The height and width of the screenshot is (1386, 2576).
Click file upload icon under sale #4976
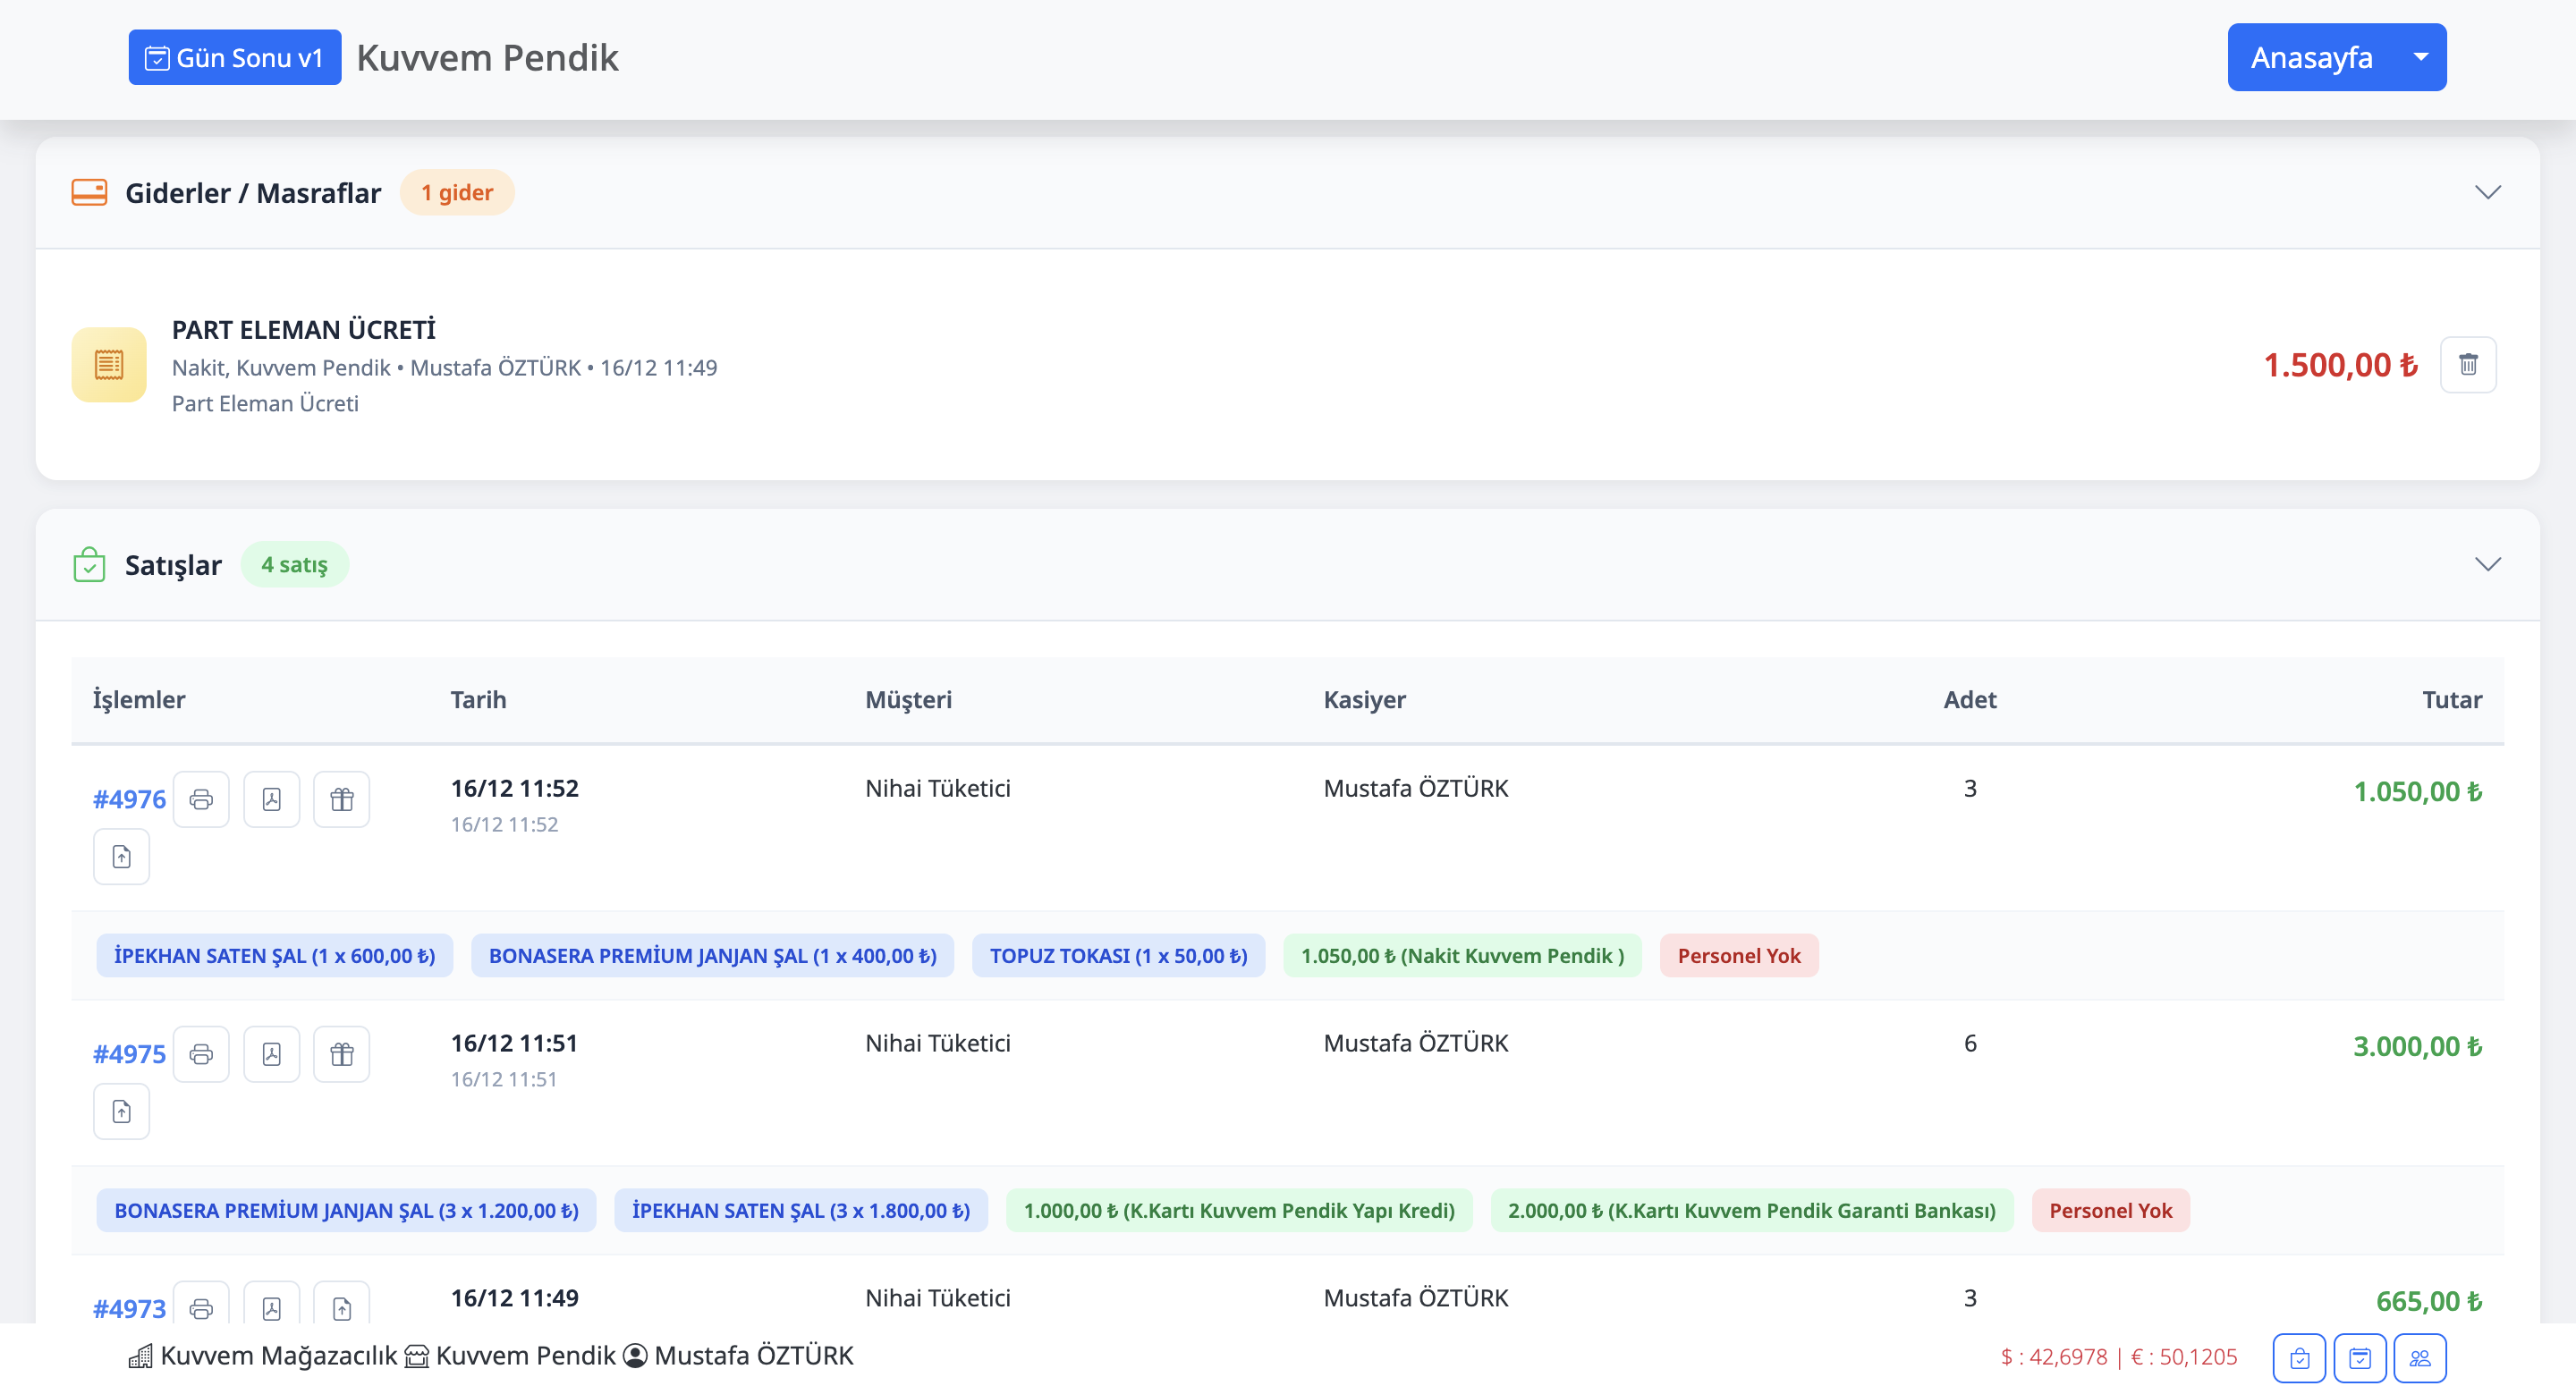pyautogui.click(x=121, y=857)
